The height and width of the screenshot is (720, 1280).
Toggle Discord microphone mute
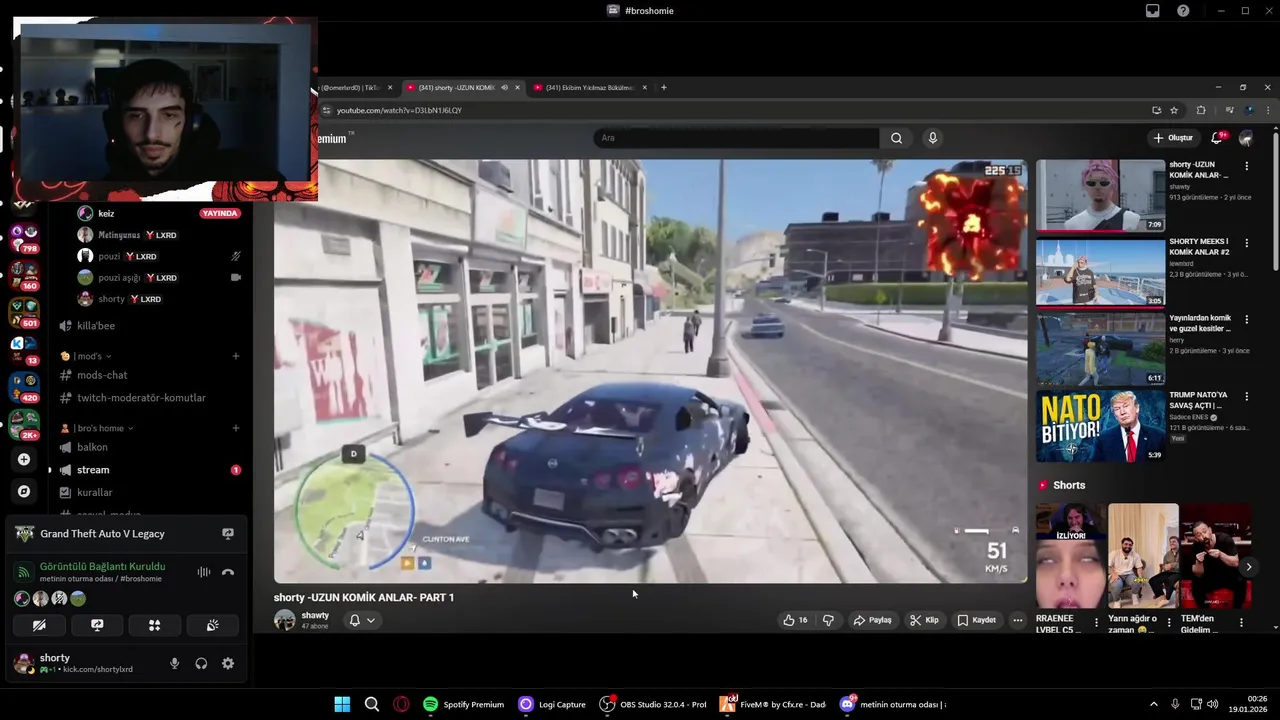(x=174, y=663)
